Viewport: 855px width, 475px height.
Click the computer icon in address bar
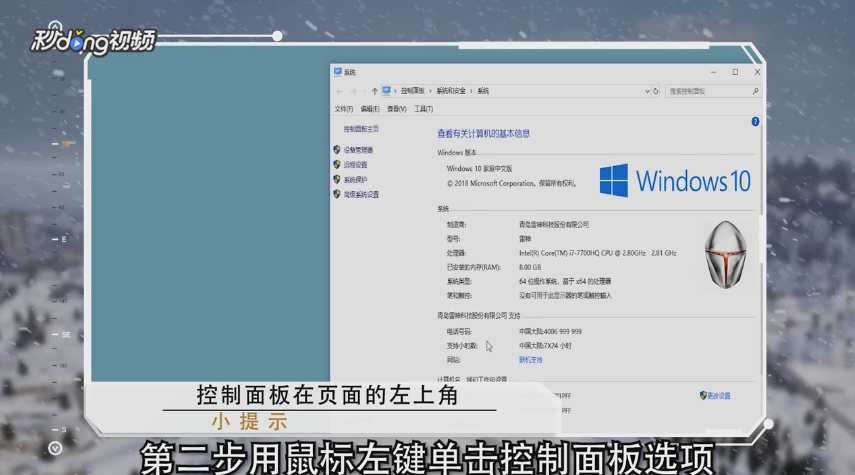pyautogui.click(x=386, y=91)
